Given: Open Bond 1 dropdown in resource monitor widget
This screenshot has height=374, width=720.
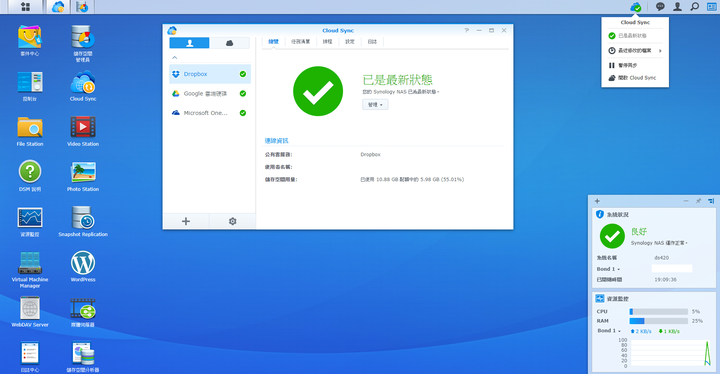Looking at the screenshot, I should (609, 331).
